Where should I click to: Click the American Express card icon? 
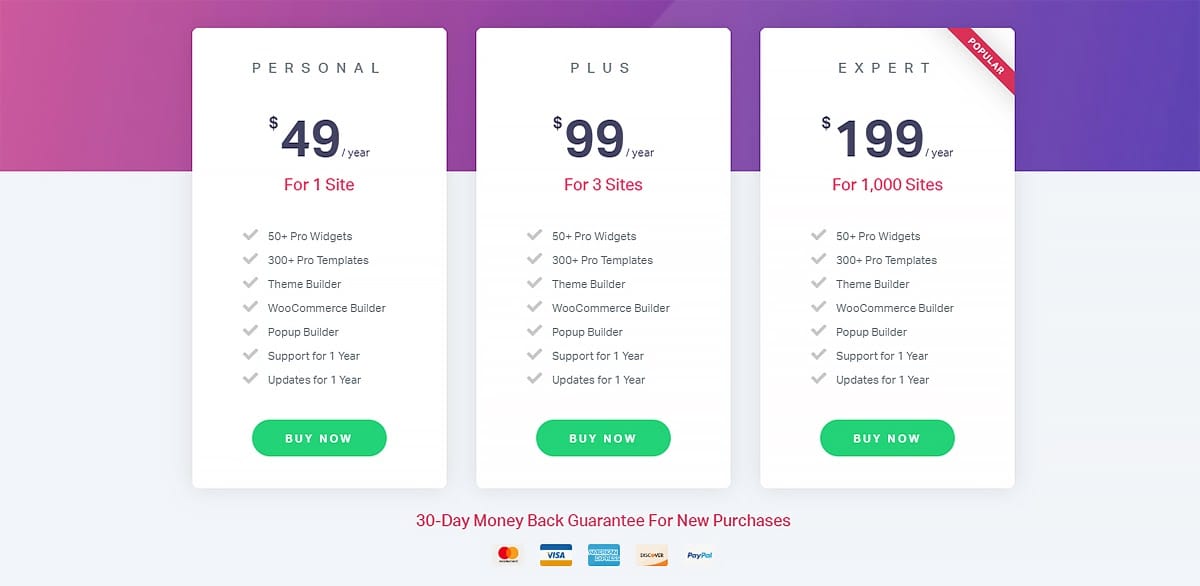coord(604,555)
